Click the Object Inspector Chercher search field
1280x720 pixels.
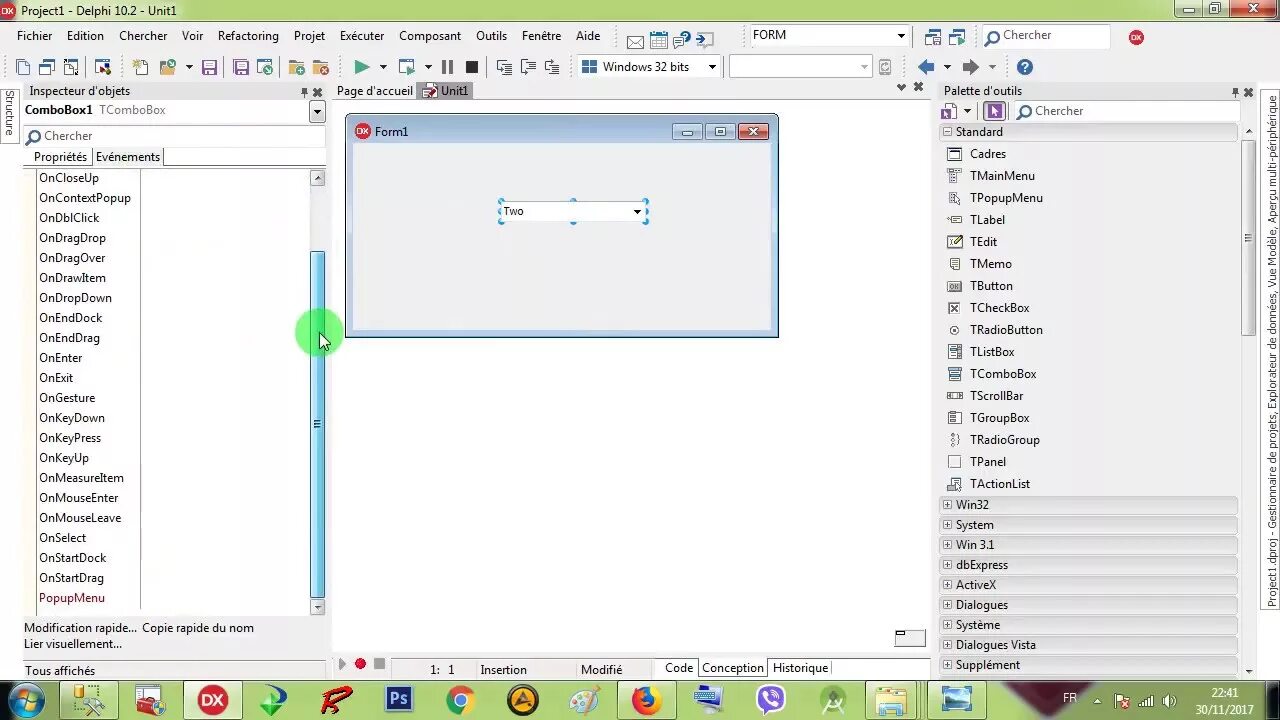coord(175,136)
